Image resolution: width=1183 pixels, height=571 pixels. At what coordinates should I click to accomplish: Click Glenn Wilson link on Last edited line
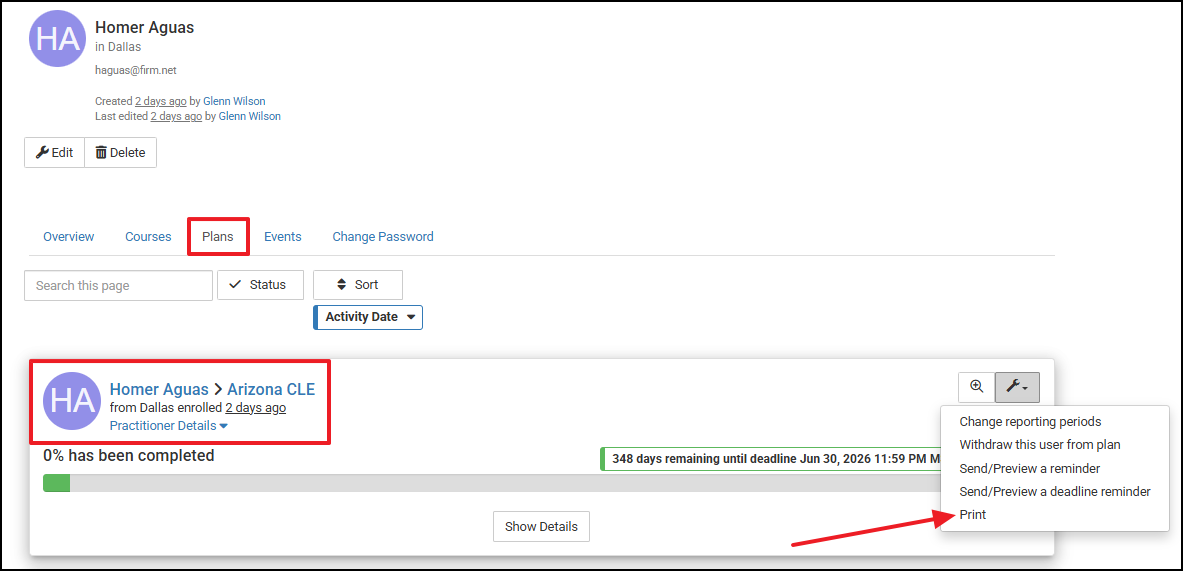[249, 116]
